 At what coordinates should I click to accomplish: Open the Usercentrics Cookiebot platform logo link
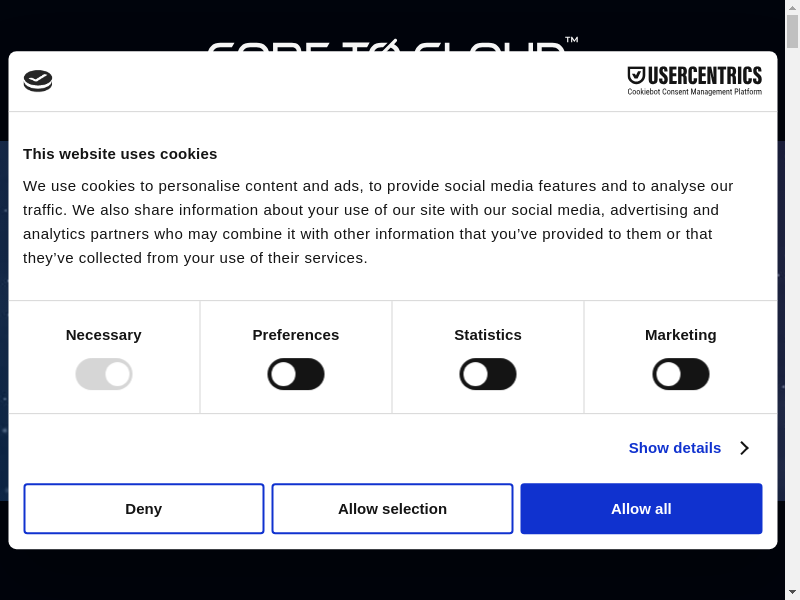[694, 81]
